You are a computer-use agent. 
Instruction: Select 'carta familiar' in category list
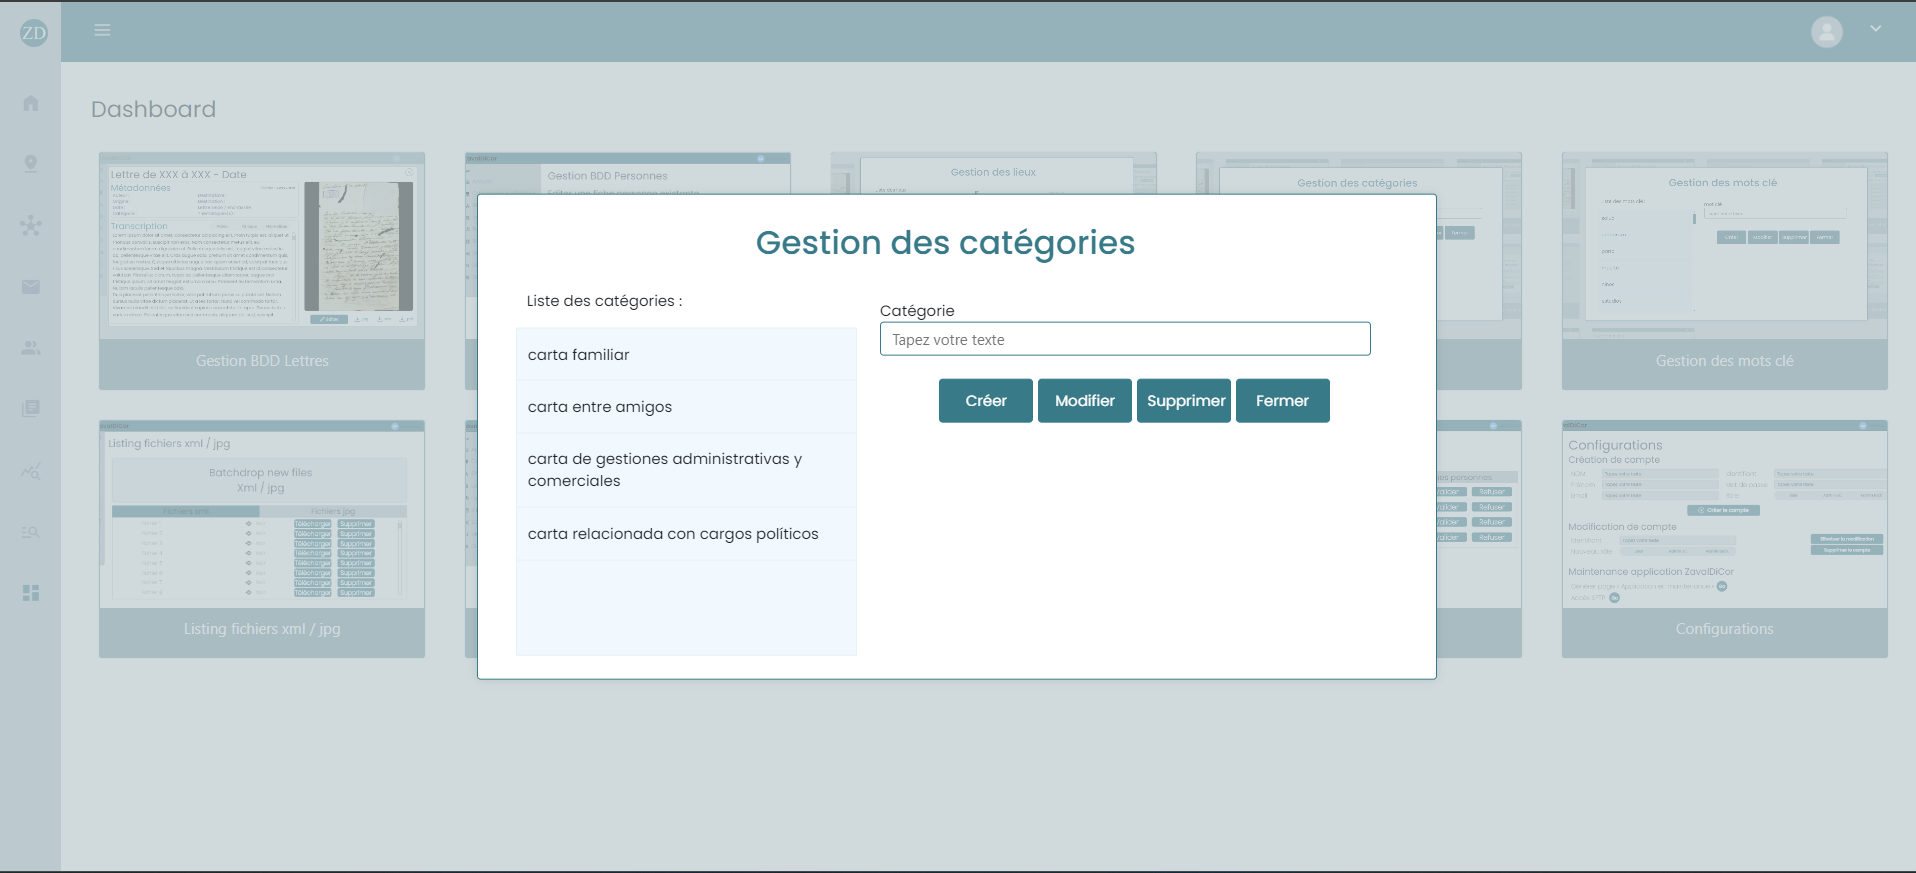point(685,355)
